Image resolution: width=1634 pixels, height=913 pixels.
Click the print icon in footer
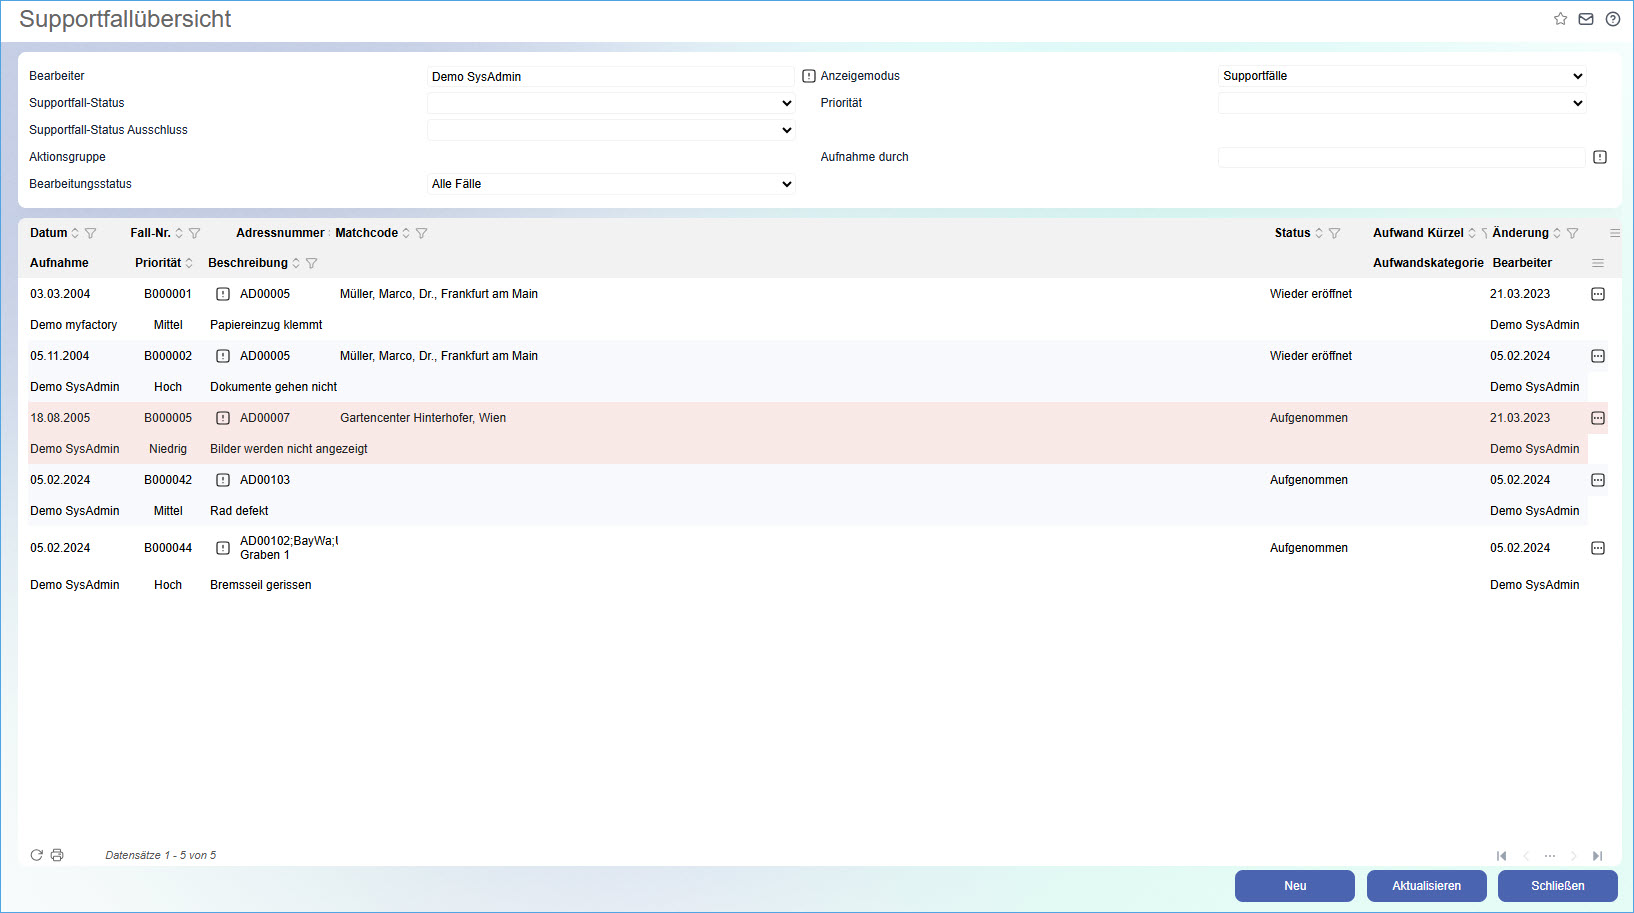coord(57,855)
